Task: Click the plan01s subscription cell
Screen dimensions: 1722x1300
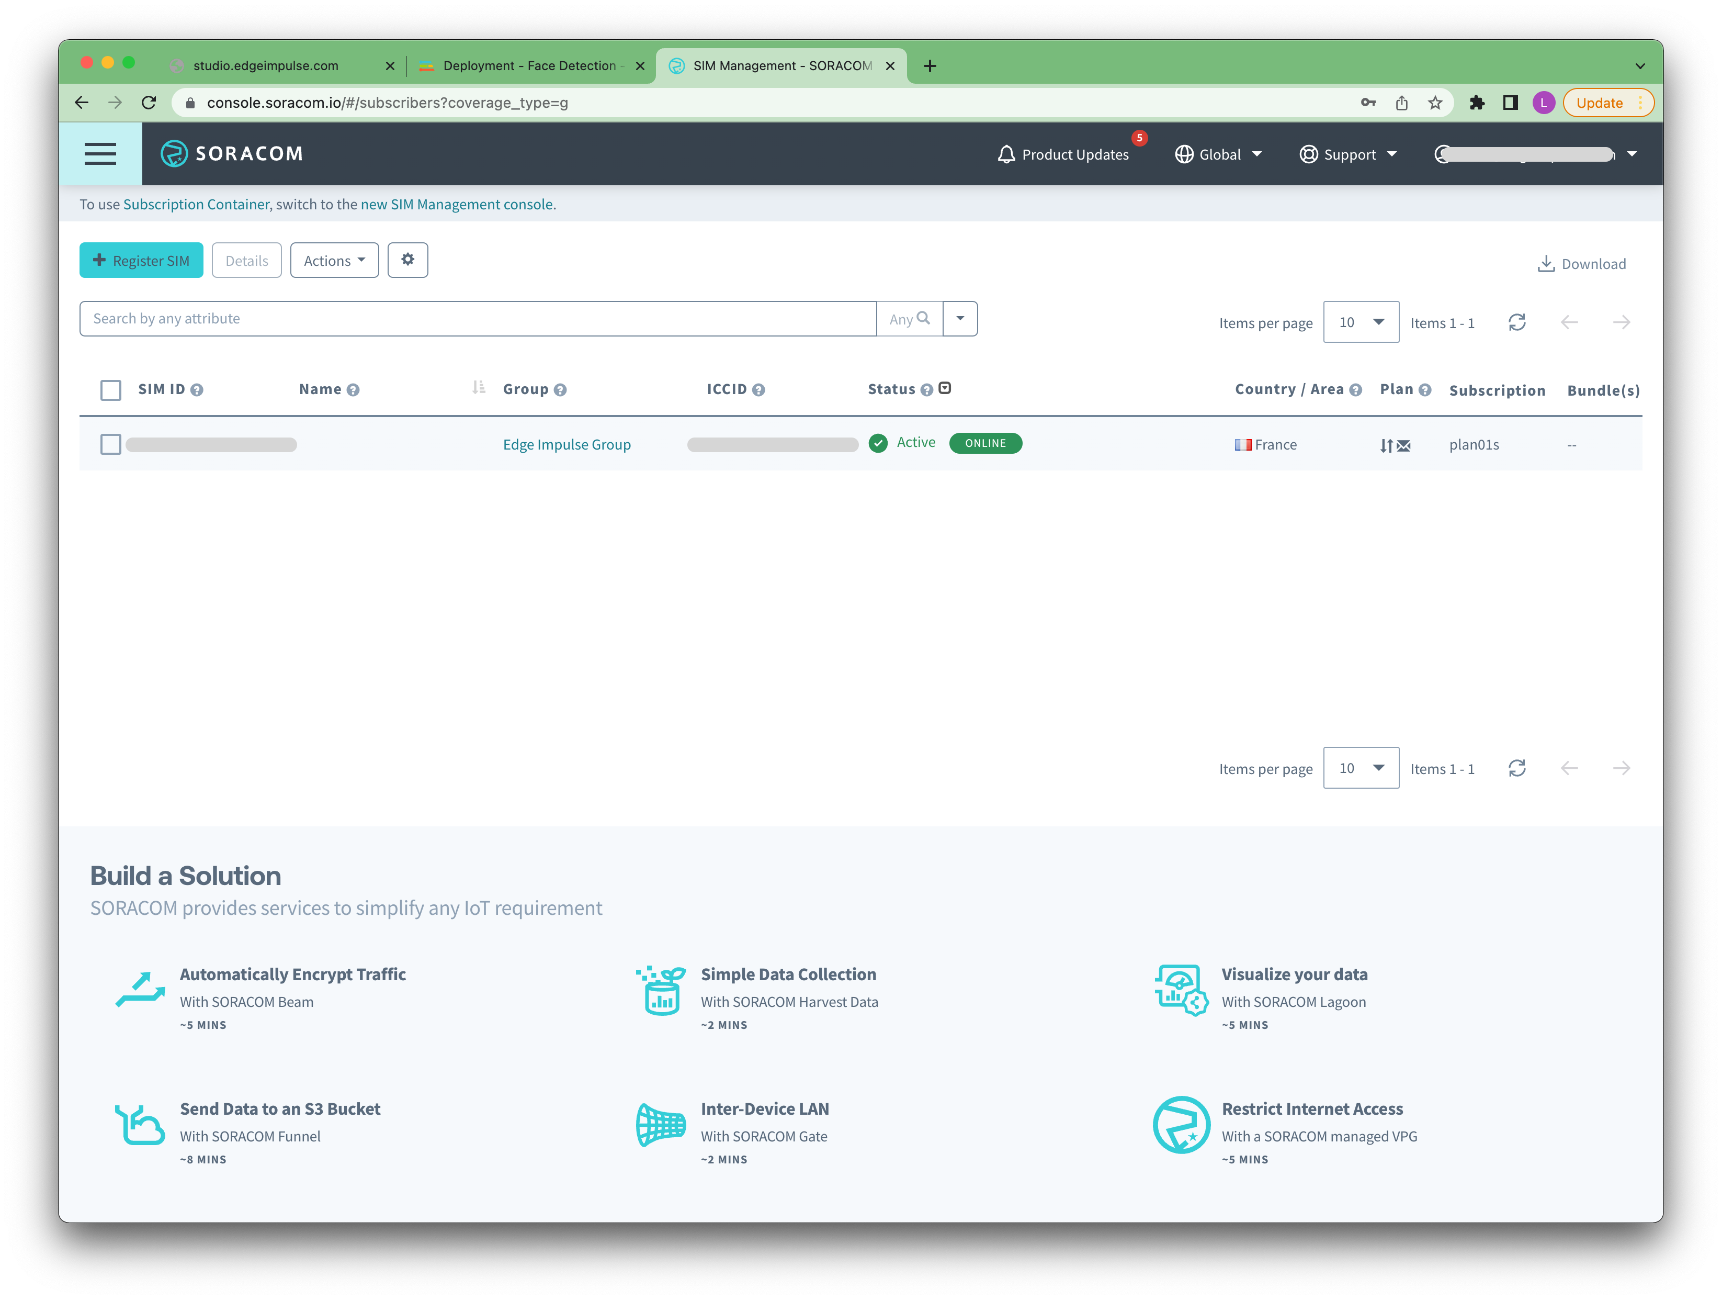Action: coord(1474,445)
